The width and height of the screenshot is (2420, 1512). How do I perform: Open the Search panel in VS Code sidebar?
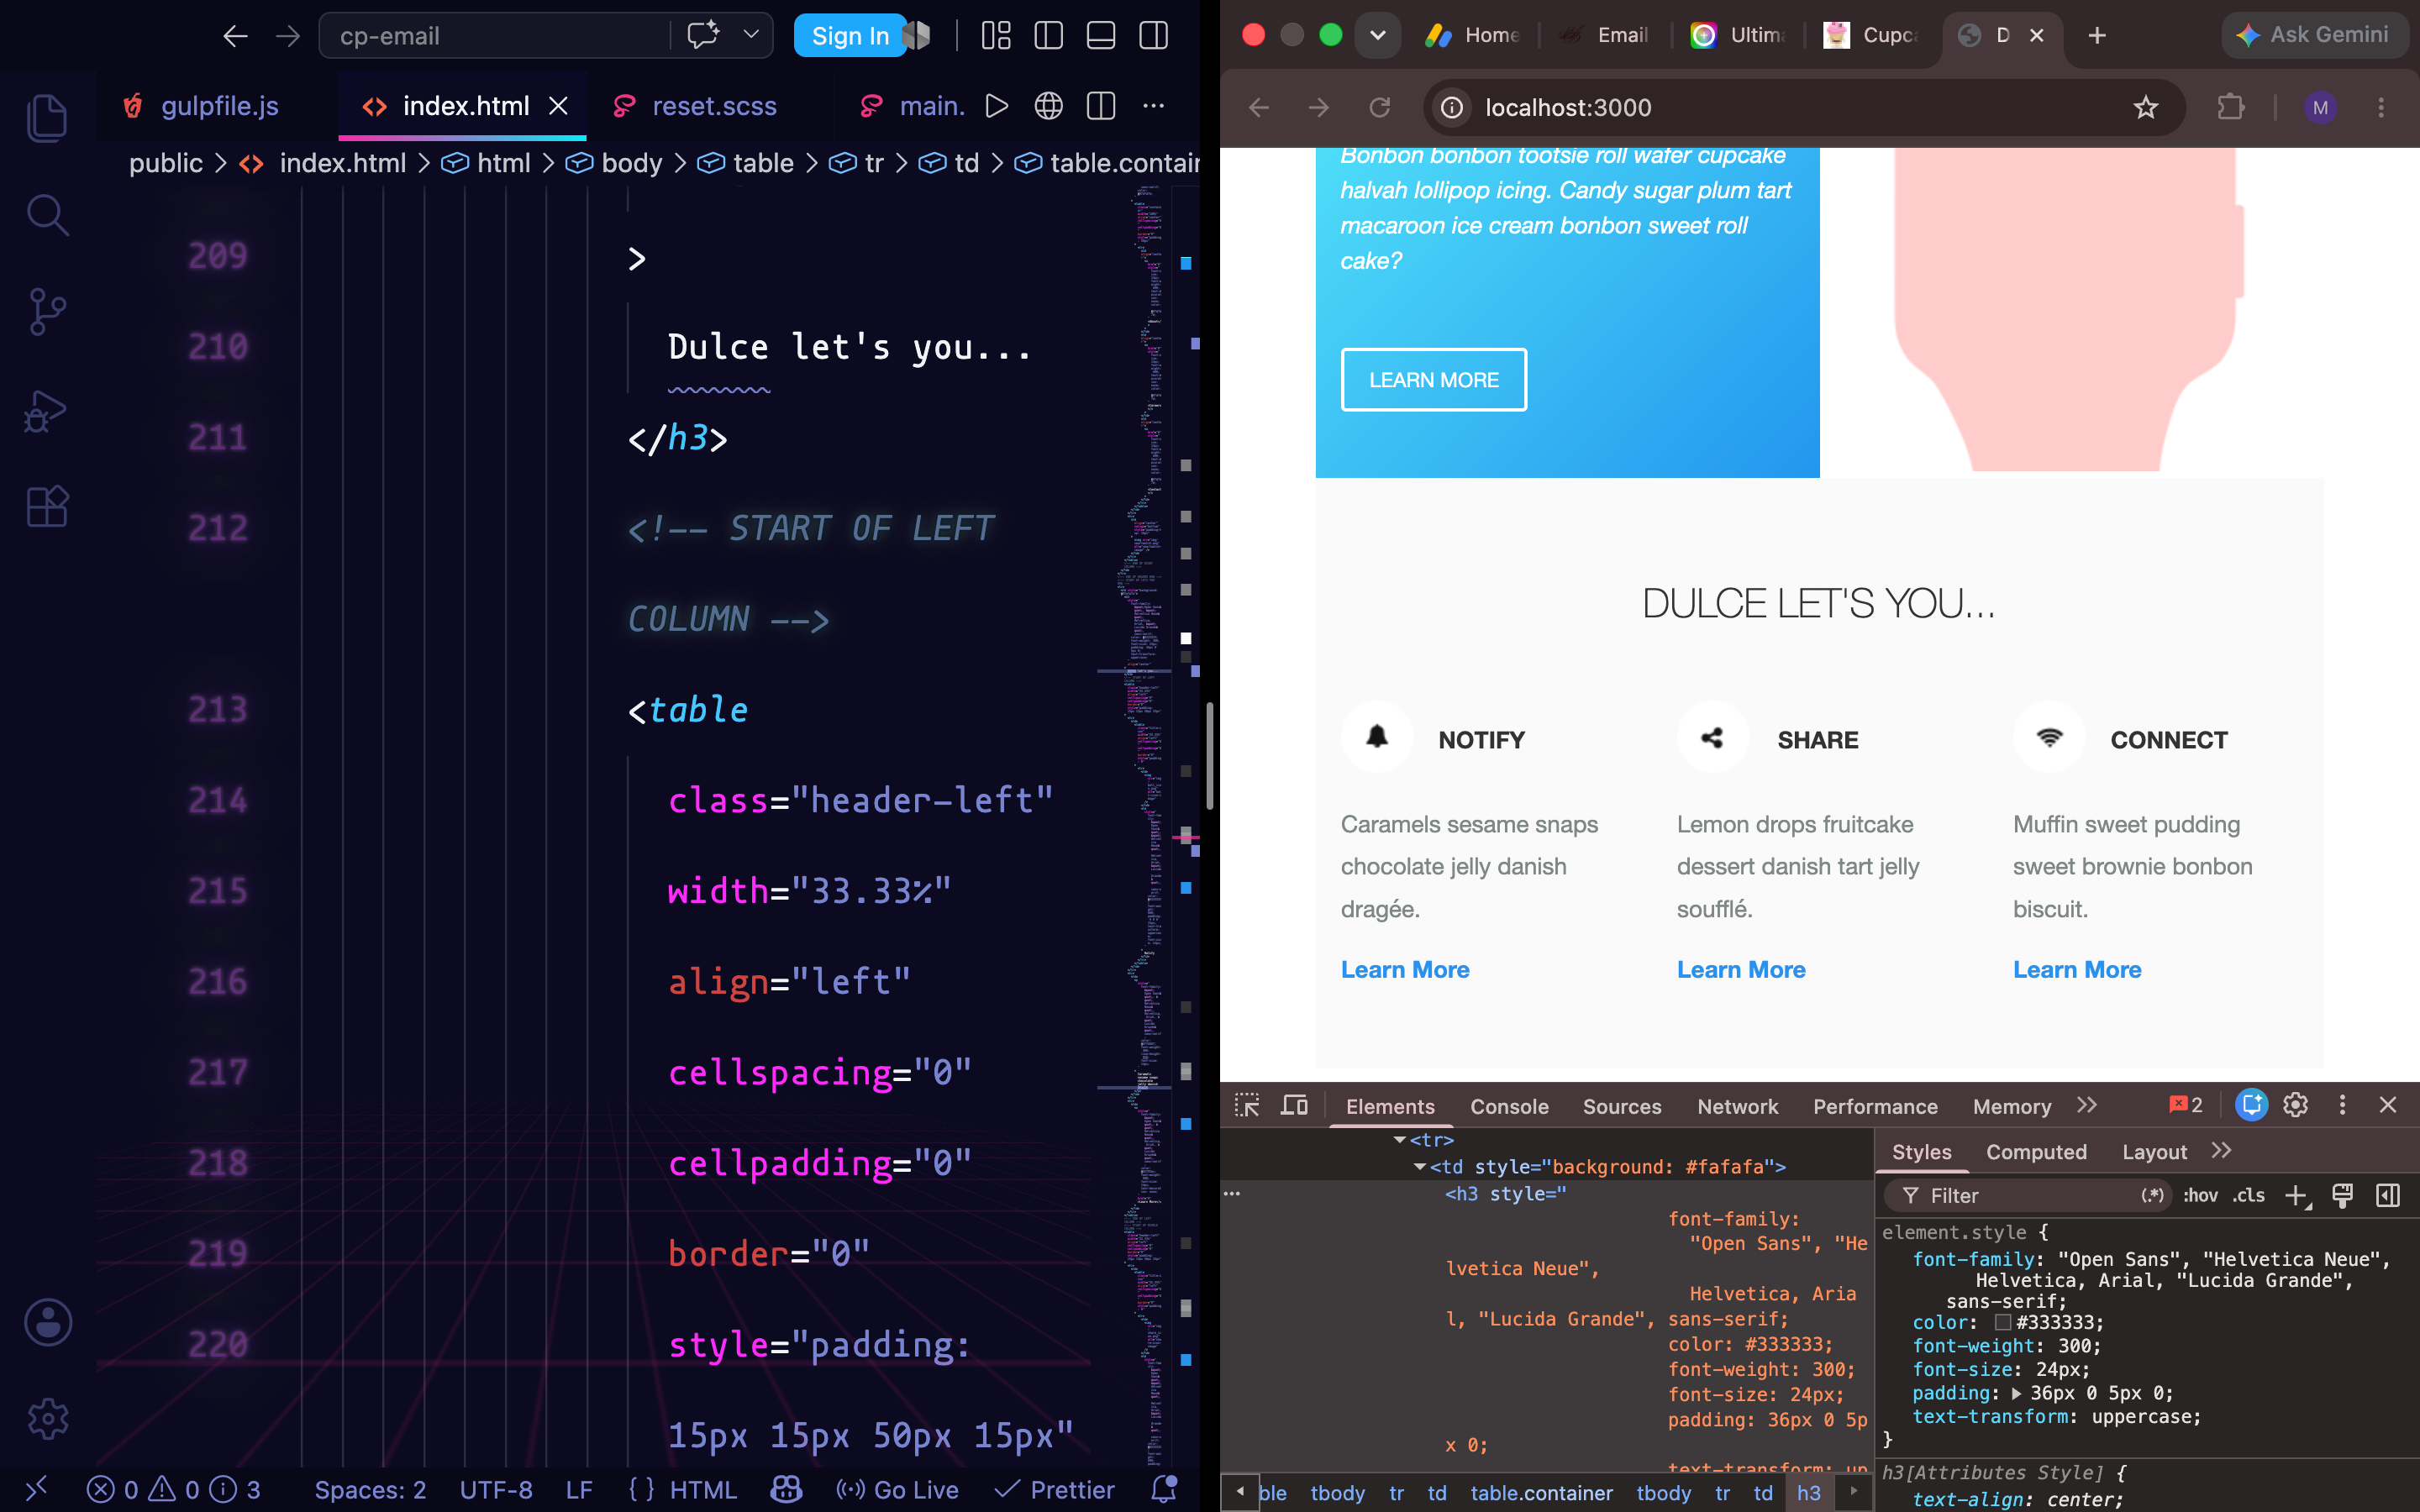click(47, 215)
